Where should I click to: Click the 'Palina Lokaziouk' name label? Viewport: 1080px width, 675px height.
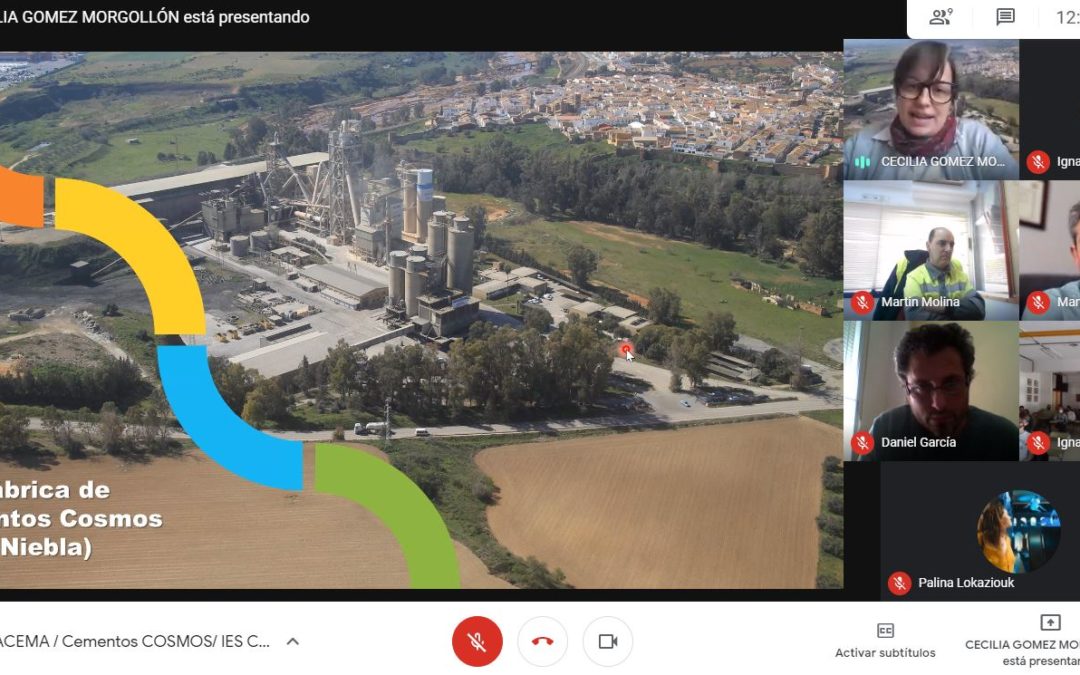coord(966,583)
